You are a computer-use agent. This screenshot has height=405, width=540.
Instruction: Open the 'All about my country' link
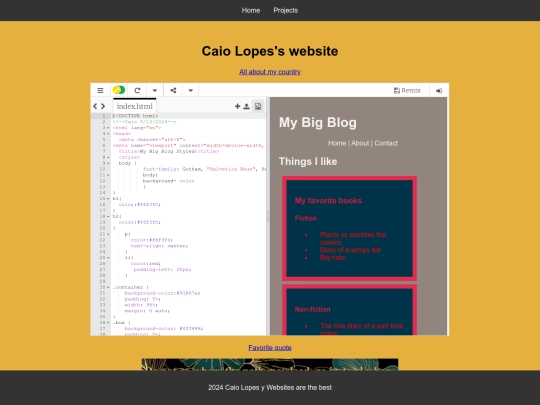pos(270,72)
